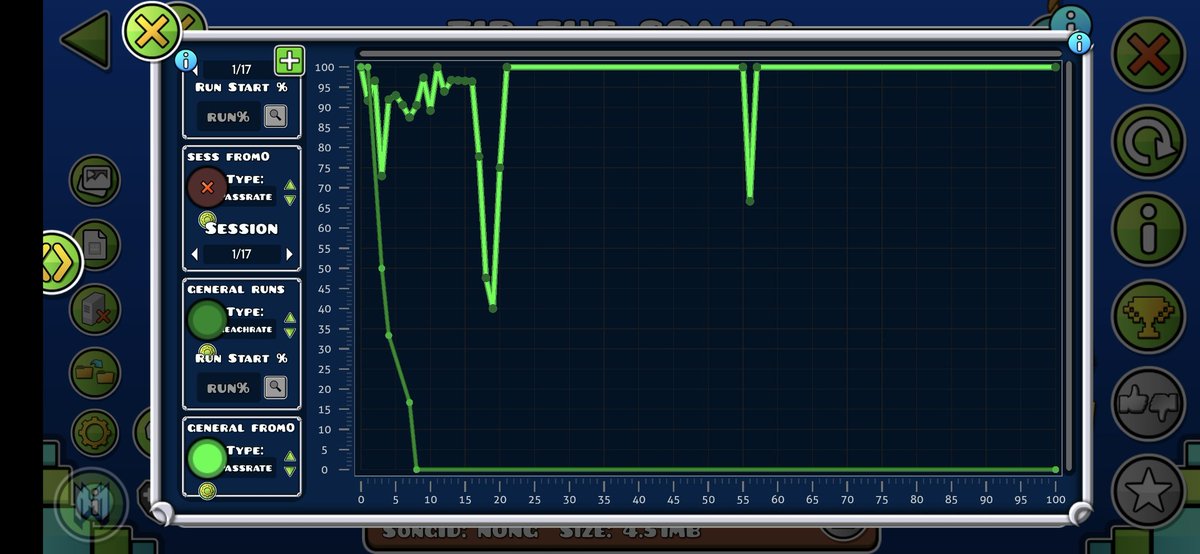Viewport: 1200px width, 554px height.
Task: Click small round icon under General Runs circle
Action: coord(207,352)
